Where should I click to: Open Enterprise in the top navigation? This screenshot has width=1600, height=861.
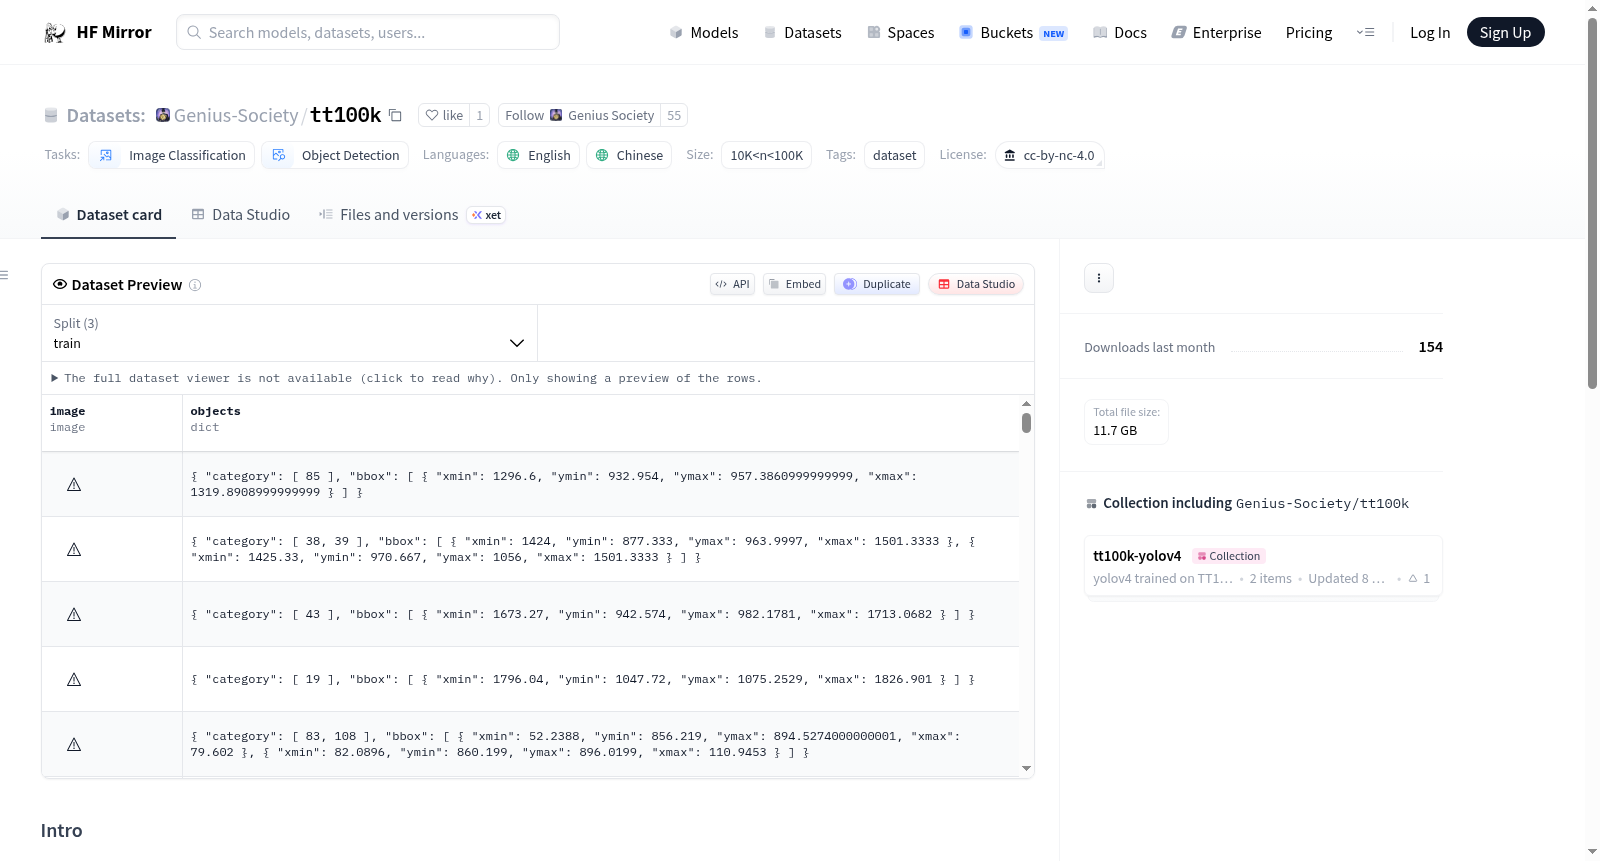click(1216, 32)
